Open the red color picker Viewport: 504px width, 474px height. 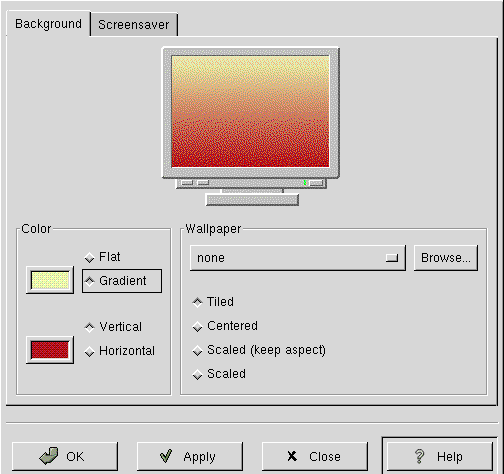pyautogui.click(x=50, y=350)
